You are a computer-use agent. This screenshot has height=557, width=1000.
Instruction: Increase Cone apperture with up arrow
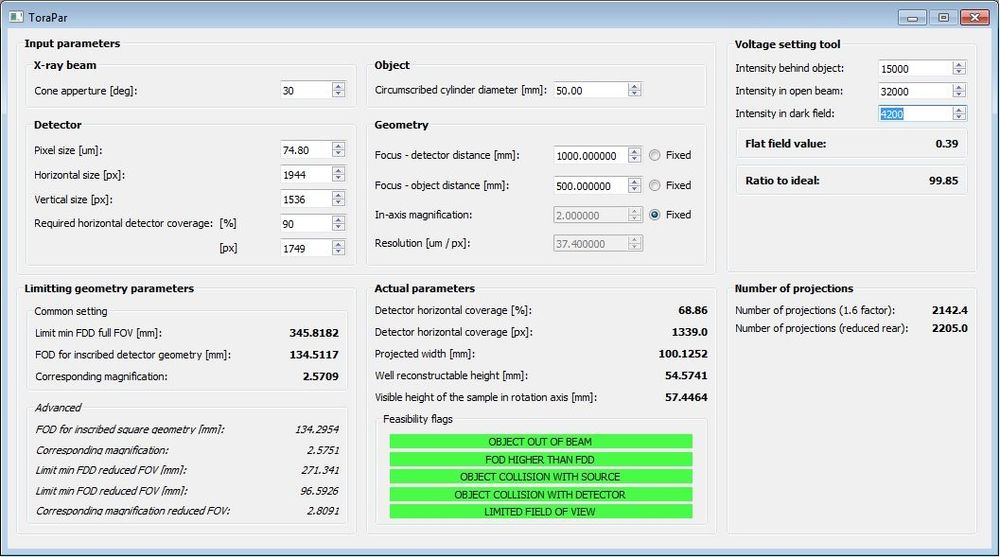338,86
